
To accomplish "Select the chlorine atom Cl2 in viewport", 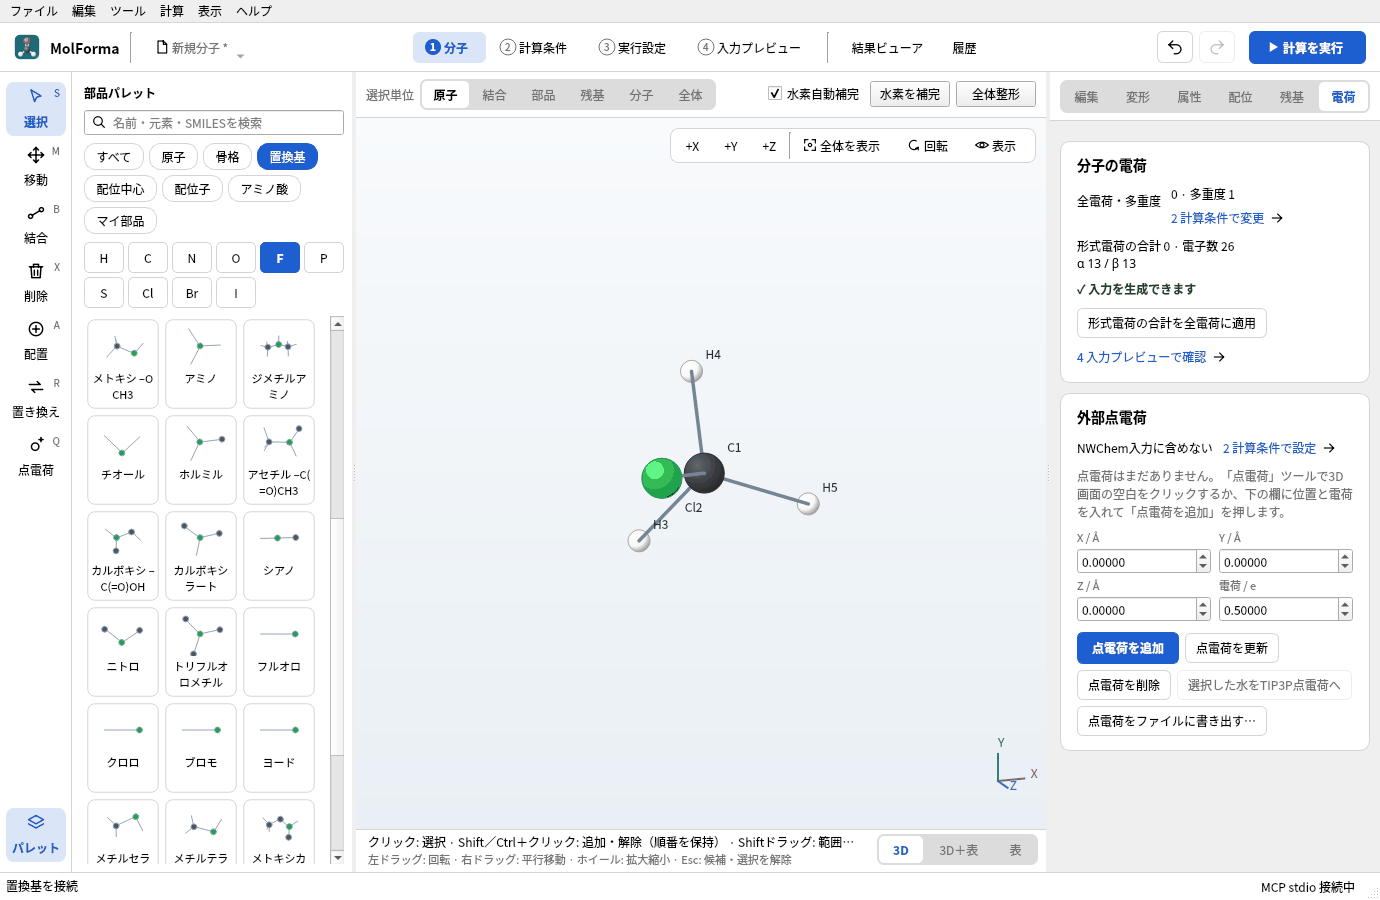I will coord(661,478).
